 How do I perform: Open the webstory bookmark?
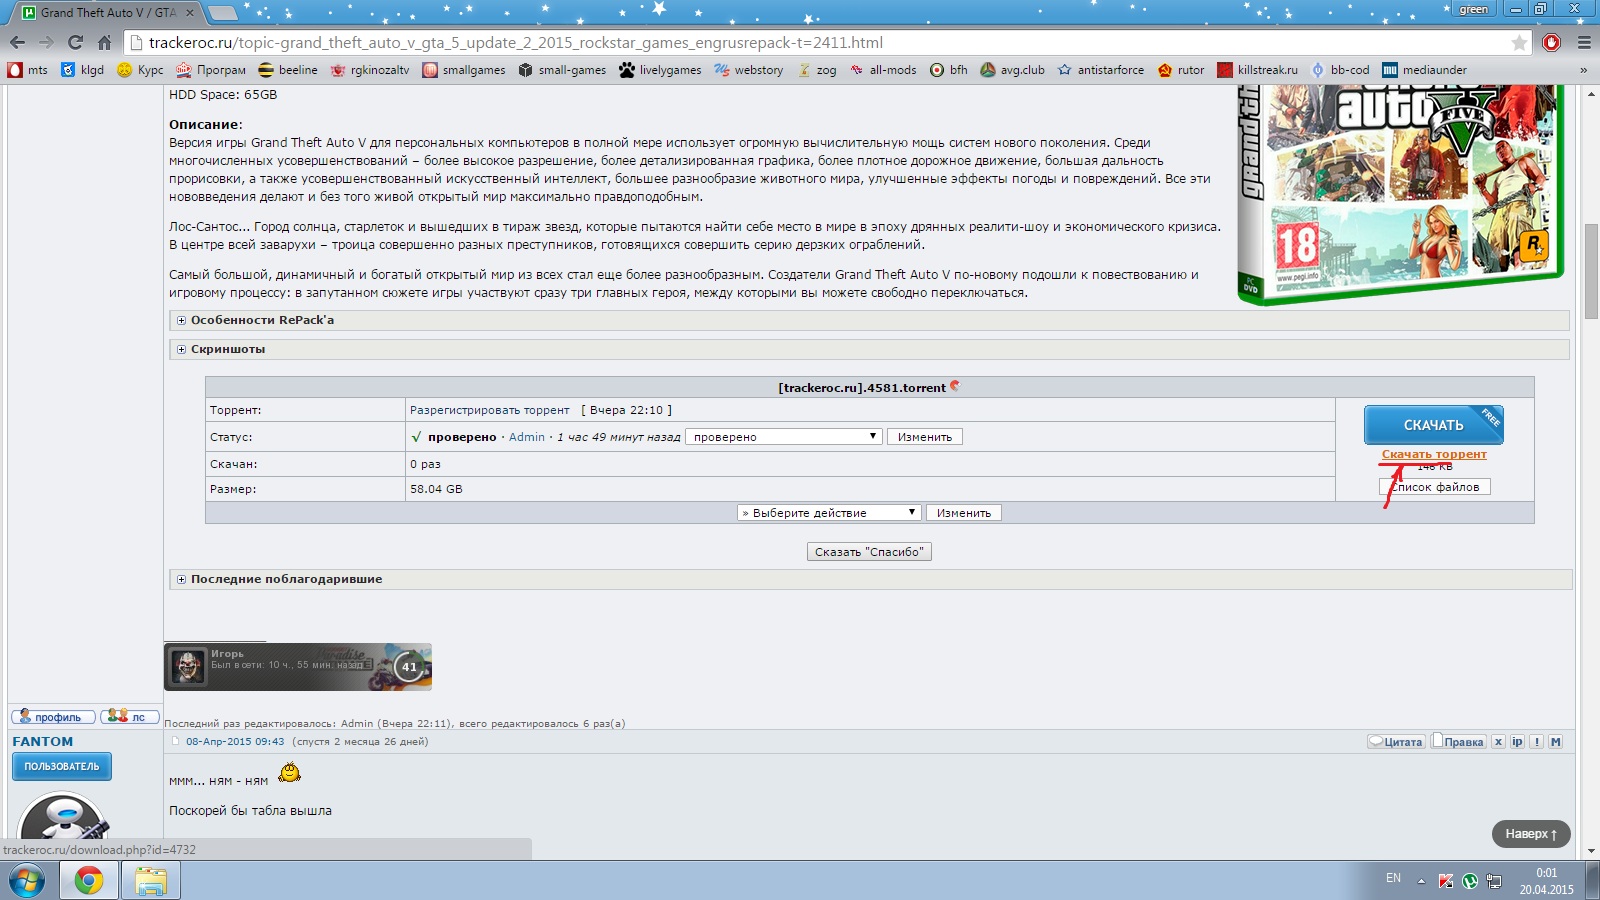[x=748, y=70]
